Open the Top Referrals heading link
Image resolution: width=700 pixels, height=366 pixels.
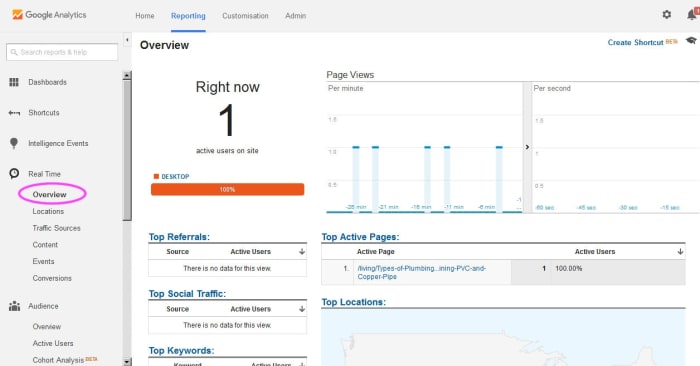[x=179, y=237]
